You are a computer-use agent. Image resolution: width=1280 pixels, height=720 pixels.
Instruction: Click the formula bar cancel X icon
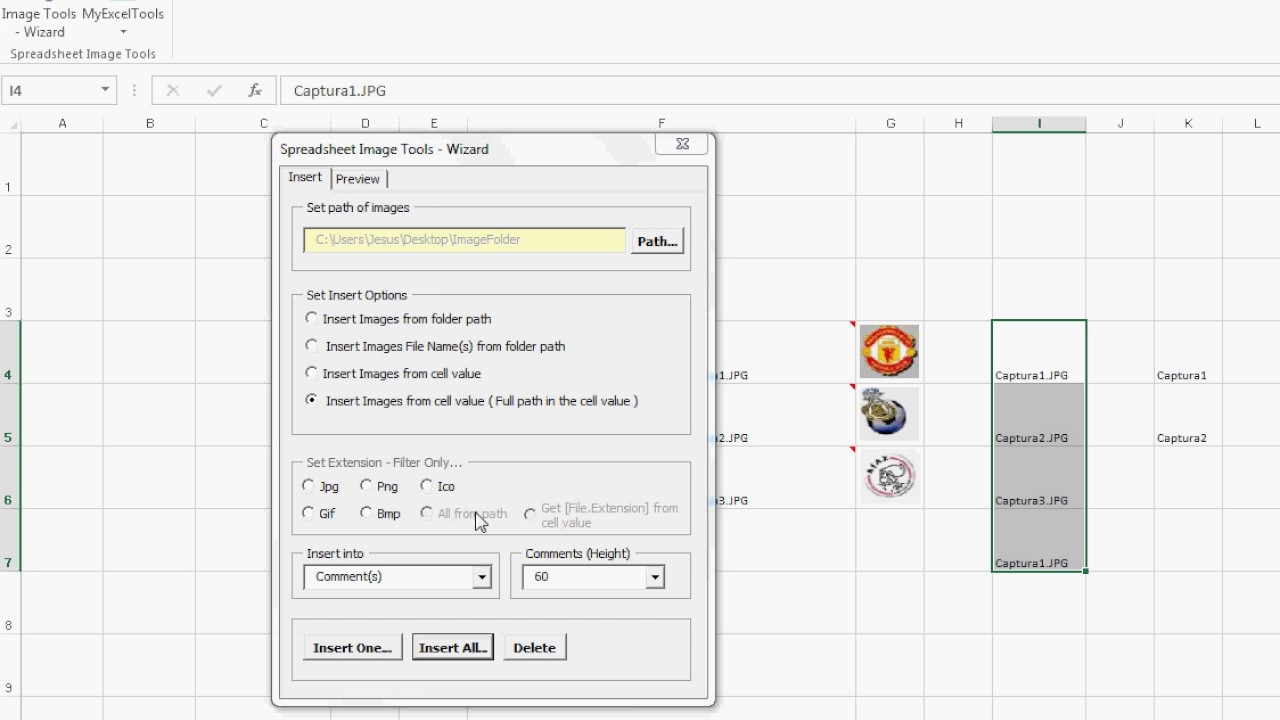tap(172, 90)
